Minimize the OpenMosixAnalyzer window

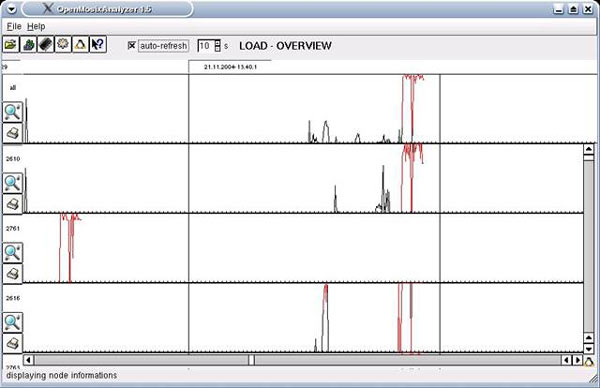pyautogui.click(x=559, y=9)
